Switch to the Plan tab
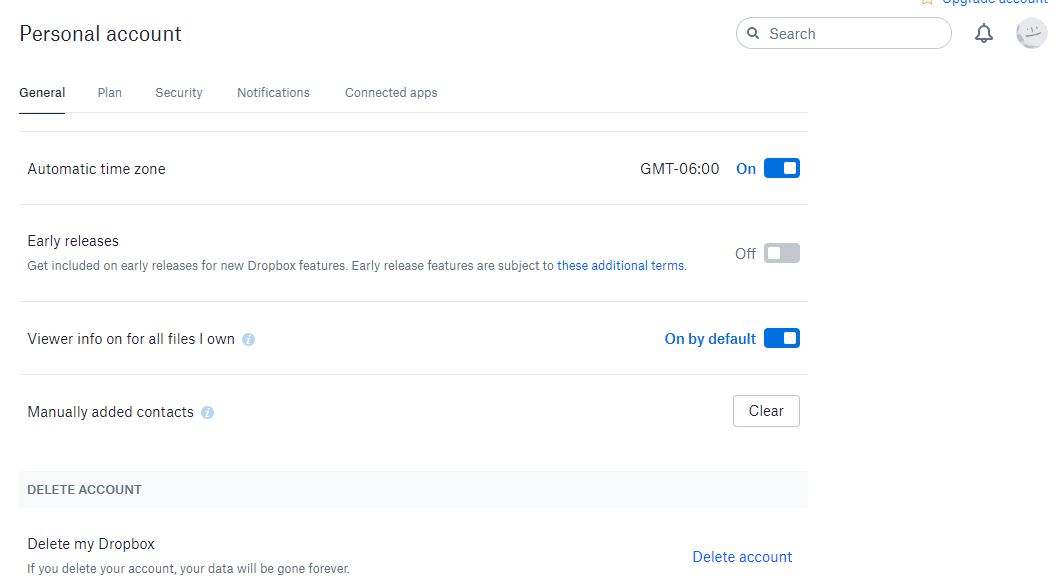This screenshot has height=587, width=1060. [110, 93]
